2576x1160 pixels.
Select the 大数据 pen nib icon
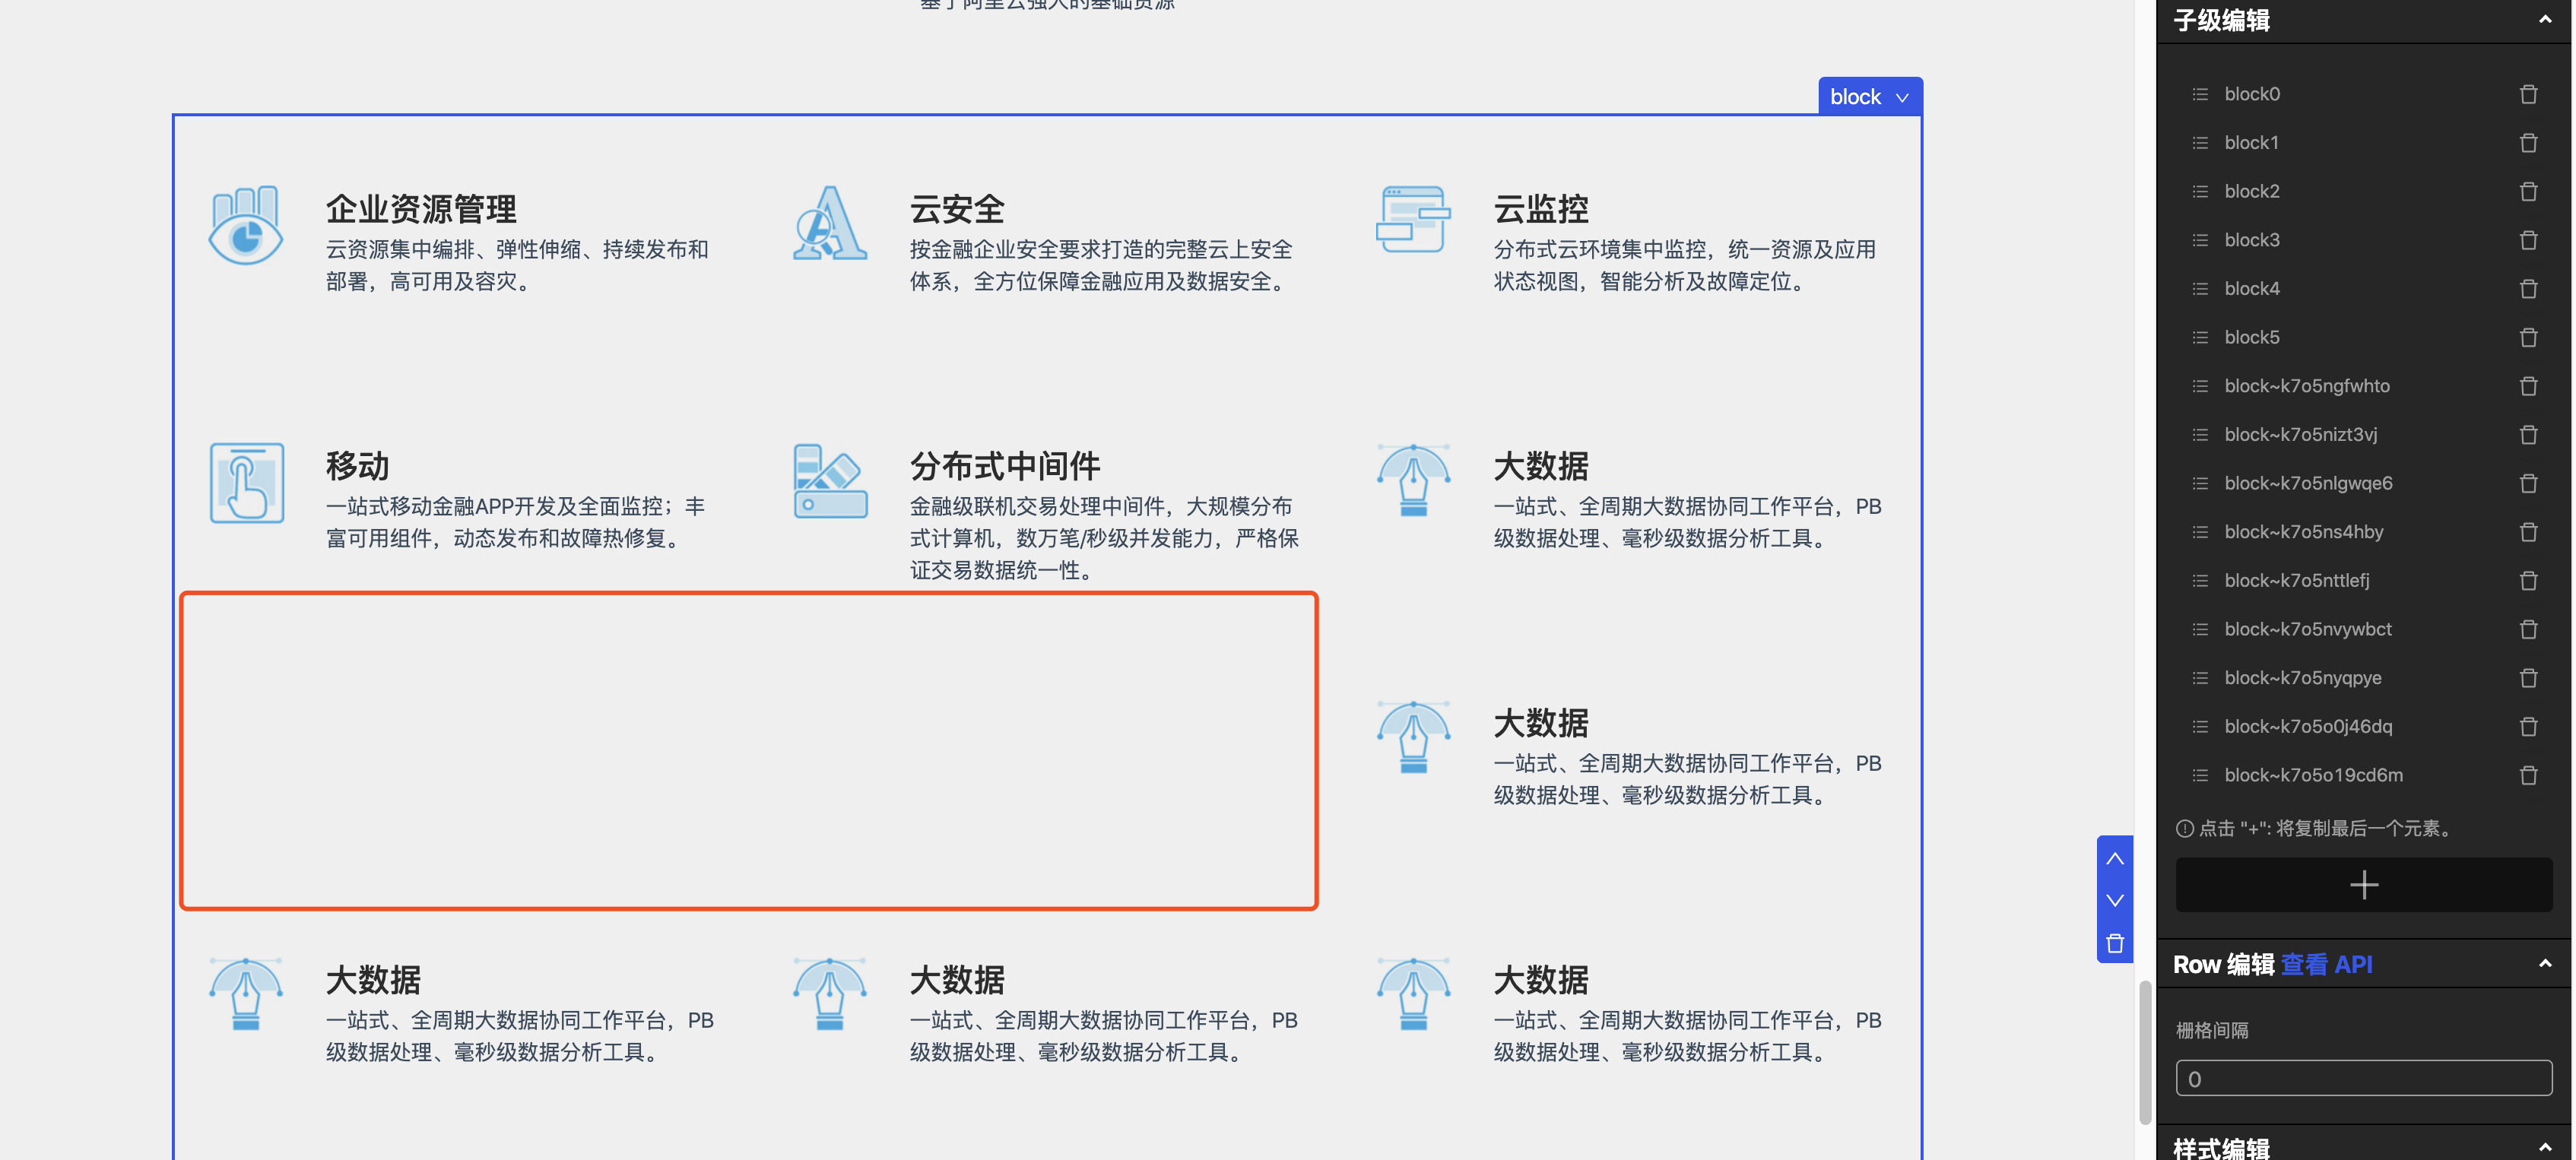click(1413, 480)
